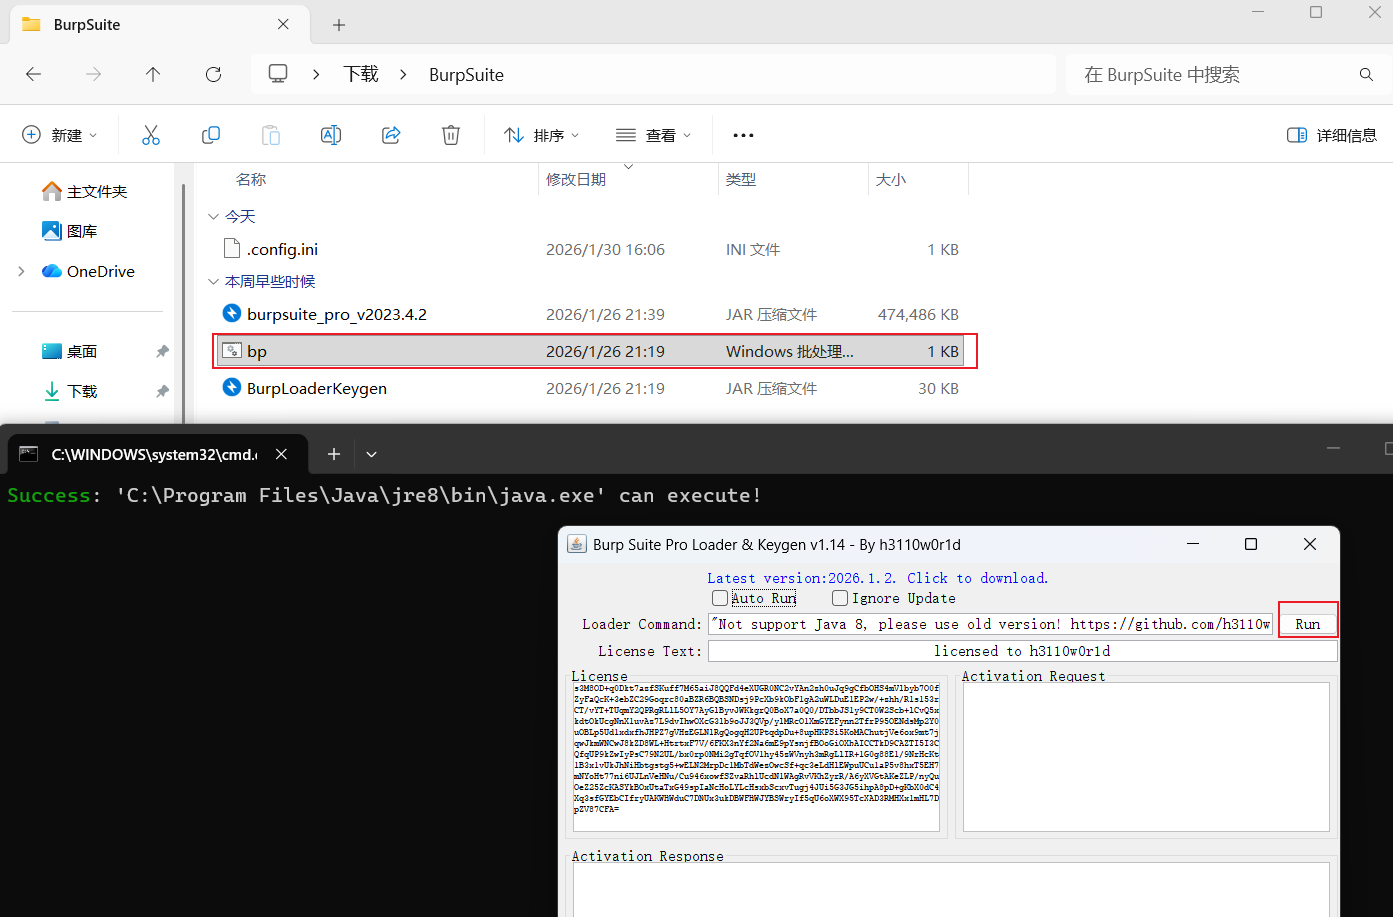Select the burpsuite_pro_v2023.4.2 jar icon

[x=232, y=314]
